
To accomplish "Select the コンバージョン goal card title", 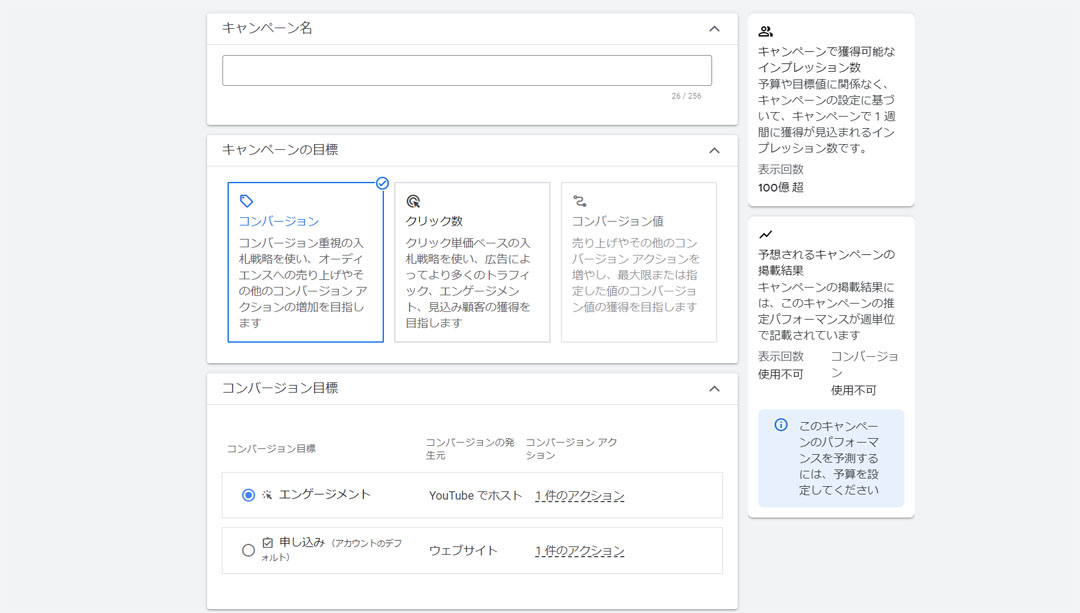I will click(278, 221).
